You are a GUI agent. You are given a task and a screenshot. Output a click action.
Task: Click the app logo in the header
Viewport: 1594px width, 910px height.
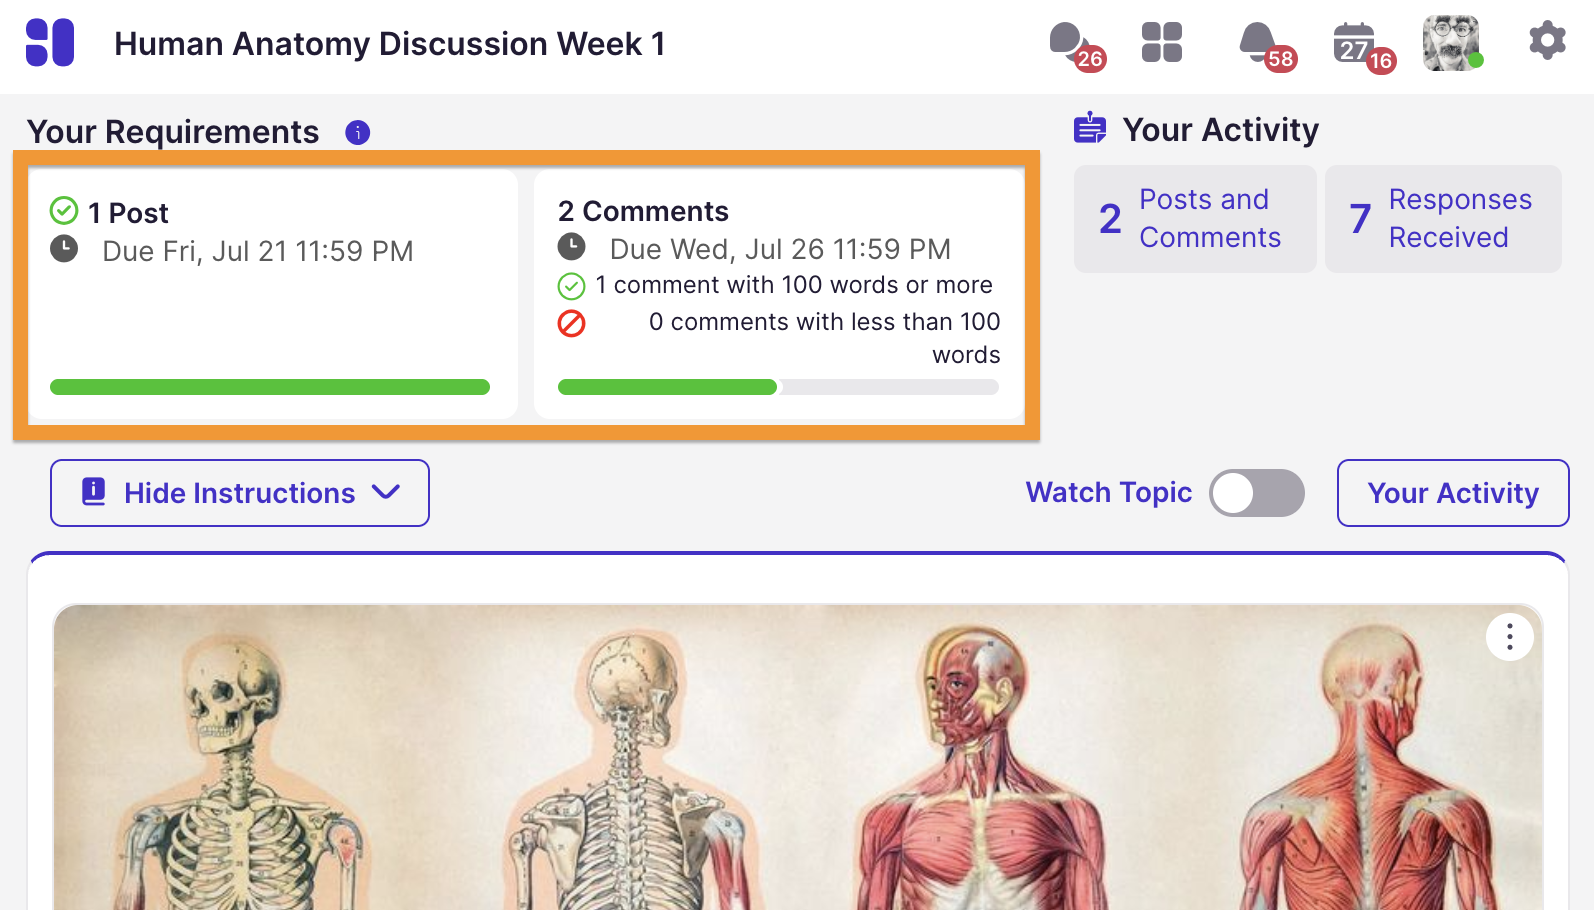(50, 43)
